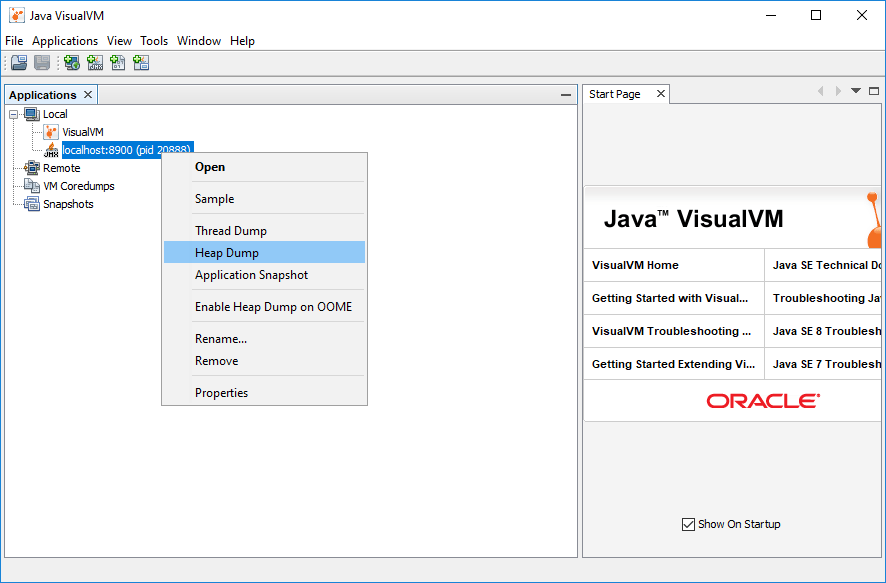Click the Add JMX Connection toolbar icon
The width and height of the screenshot is (886, 583).
click(x=94, y=62)
